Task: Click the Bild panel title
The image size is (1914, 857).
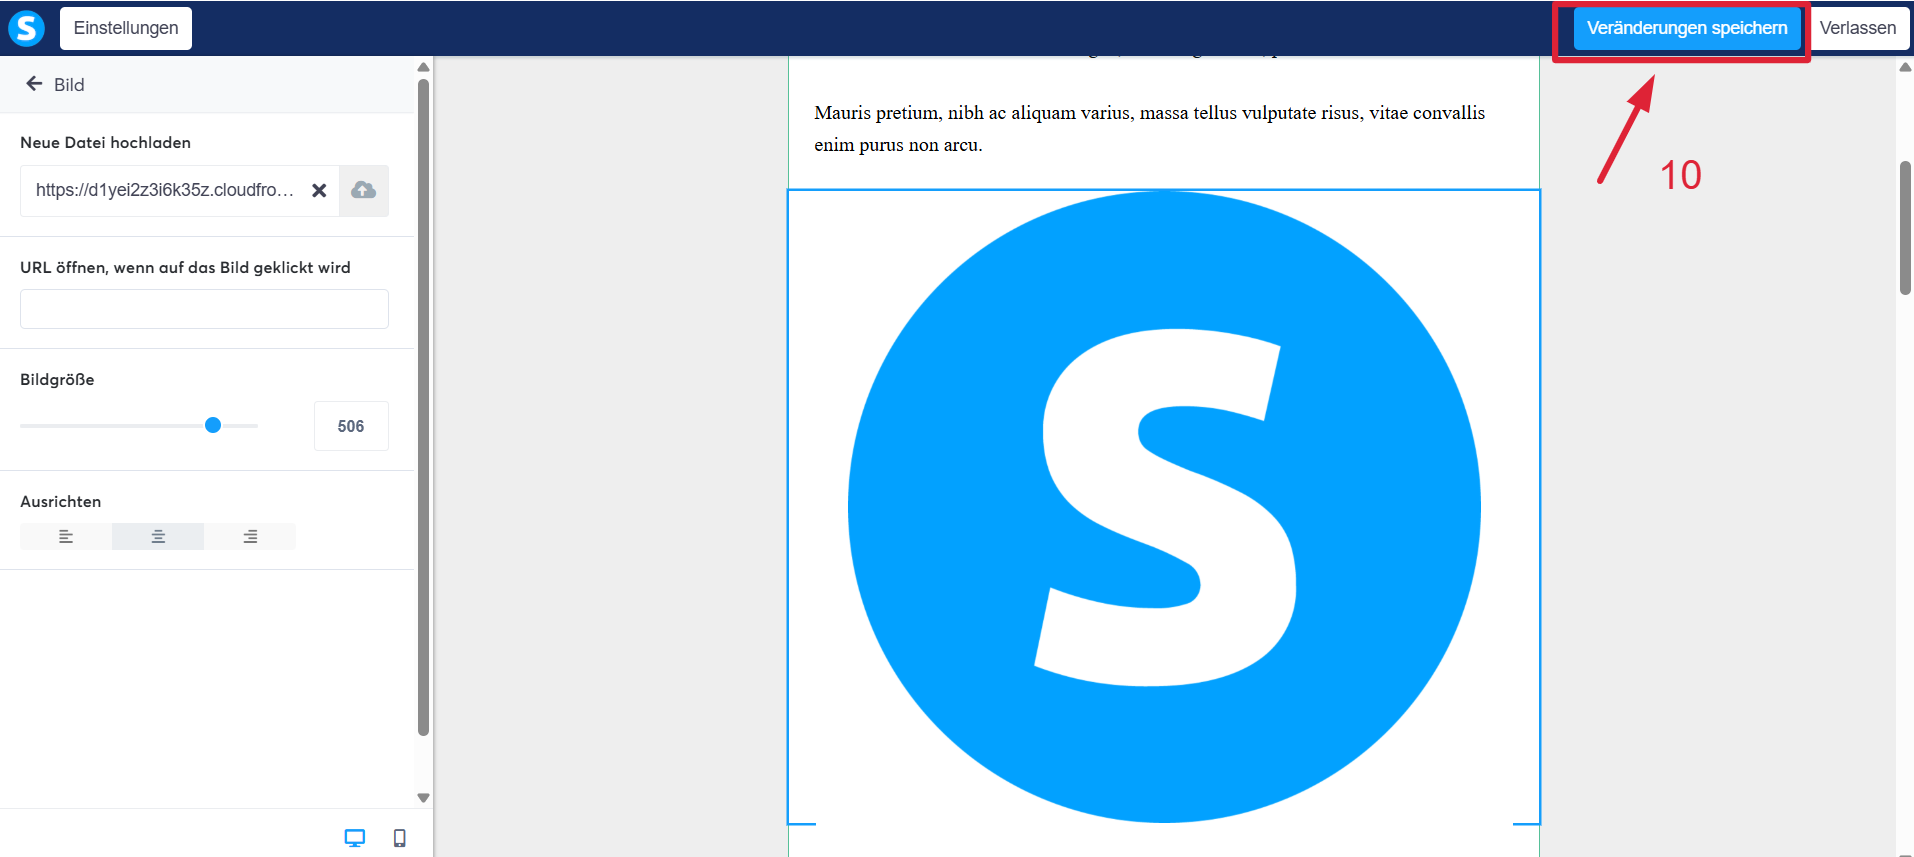Action: click(x=69, y=85)
